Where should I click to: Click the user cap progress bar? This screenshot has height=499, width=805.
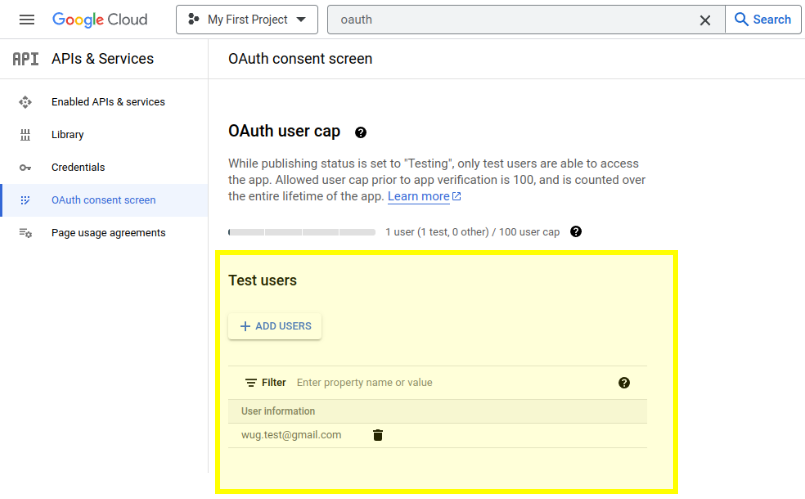302,232
